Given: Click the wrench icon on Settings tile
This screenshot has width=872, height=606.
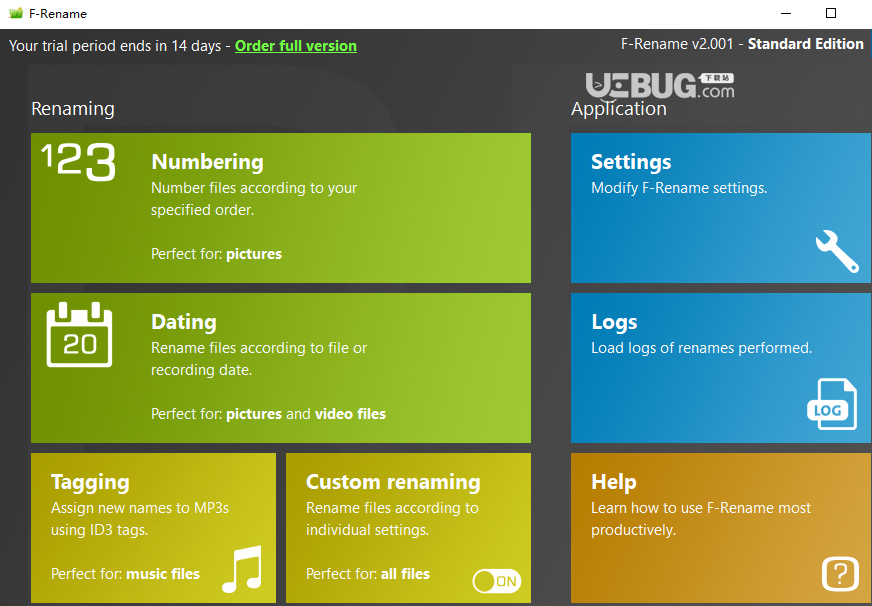Looking at the screenshot, I should point(837,251).
